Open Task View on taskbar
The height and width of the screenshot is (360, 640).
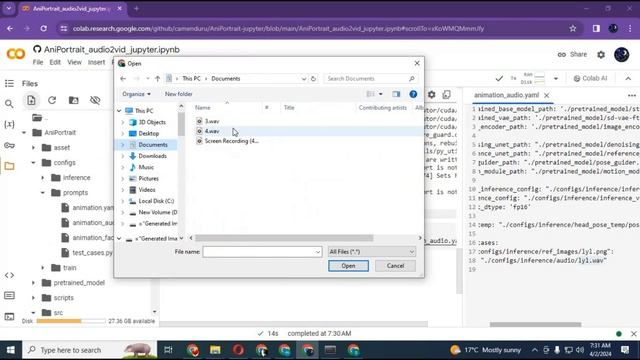coord(168,350)
